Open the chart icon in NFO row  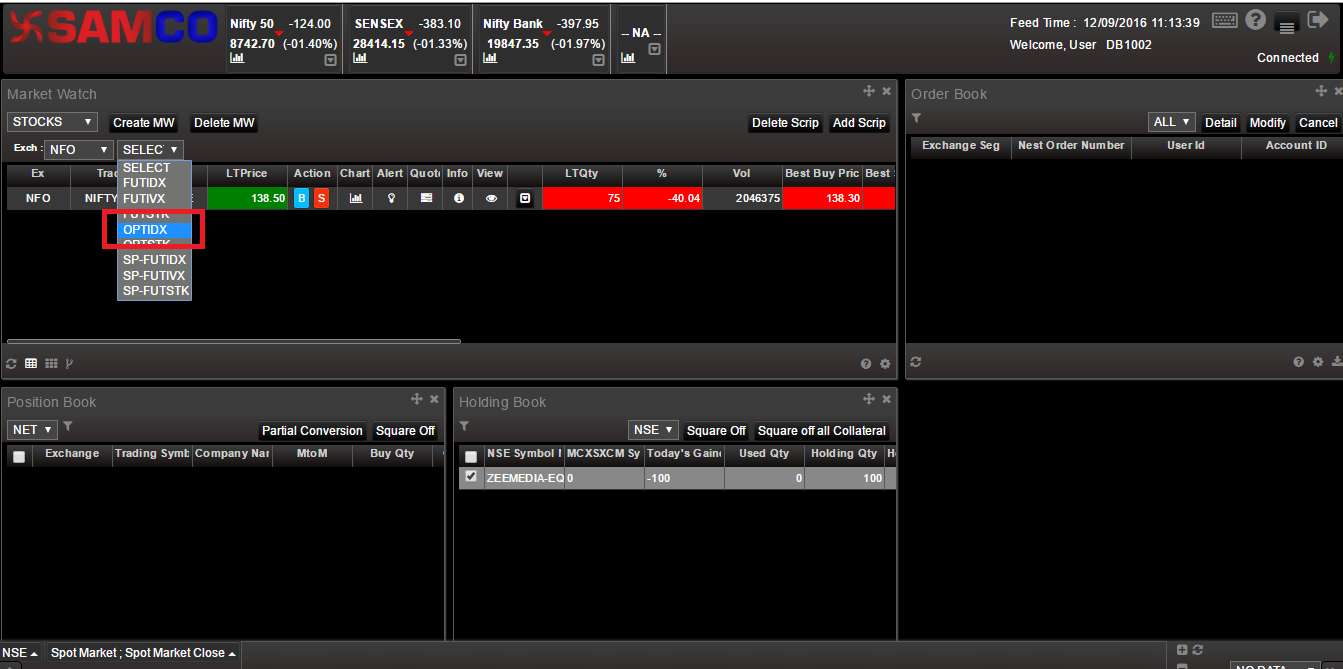(355, 198)
